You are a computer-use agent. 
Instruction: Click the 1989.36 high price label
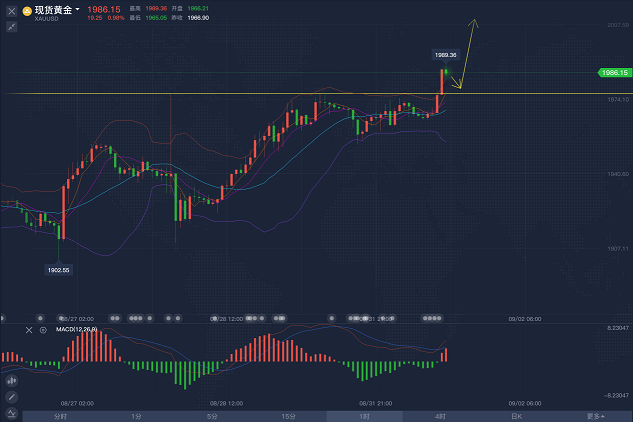[446, 55]
